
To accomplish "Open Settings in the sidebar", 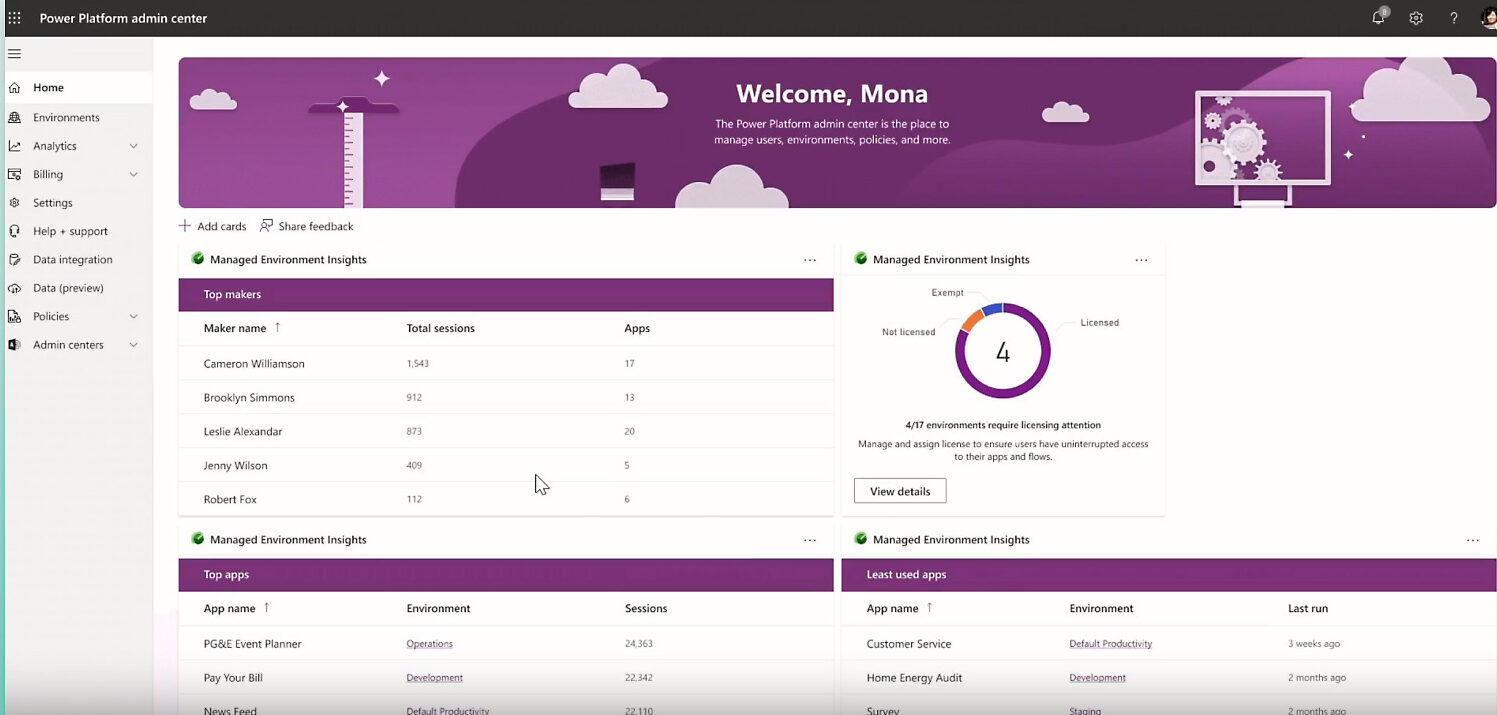I will point(78,203).
